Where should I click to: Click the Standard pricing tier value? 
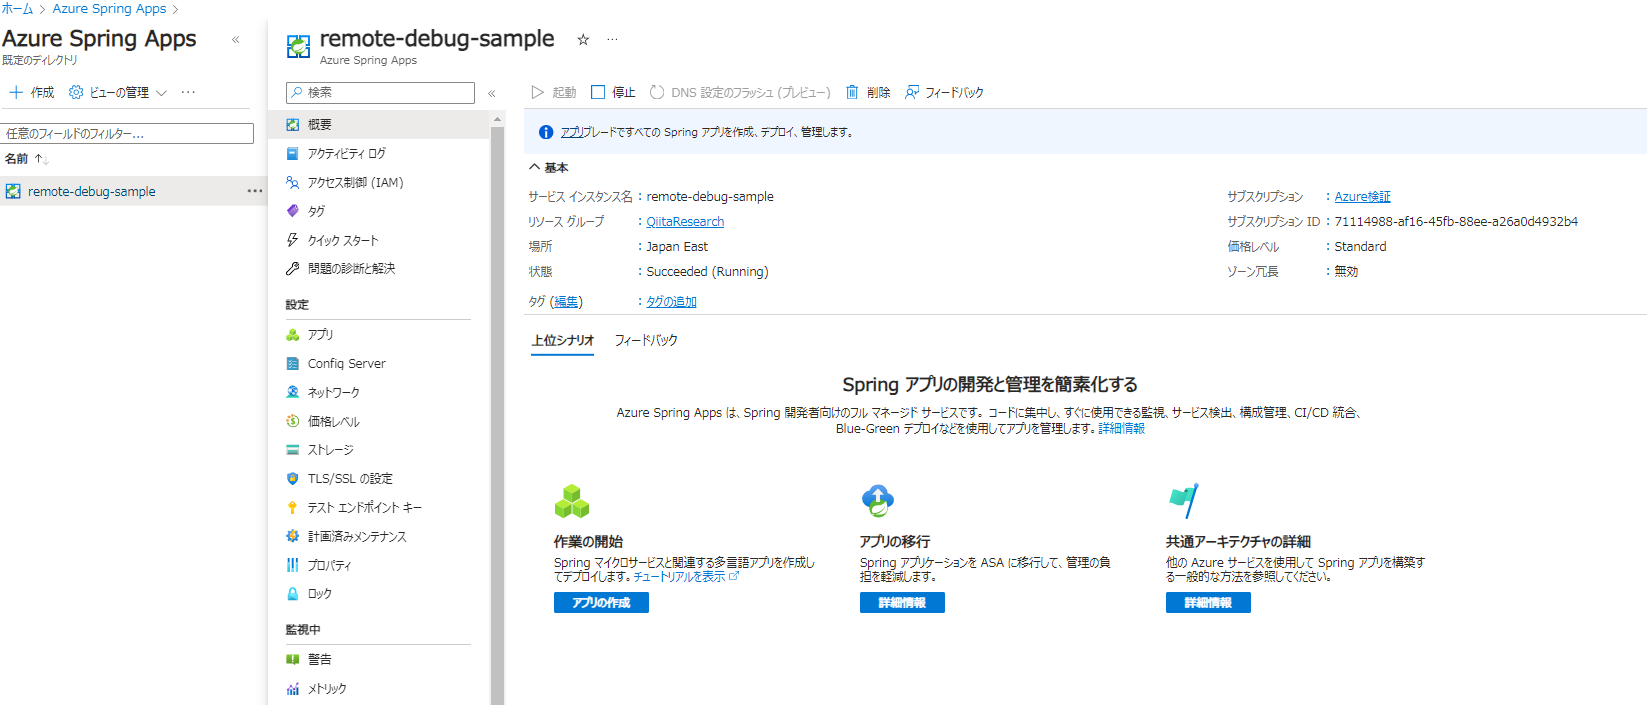coord(1360,247)
